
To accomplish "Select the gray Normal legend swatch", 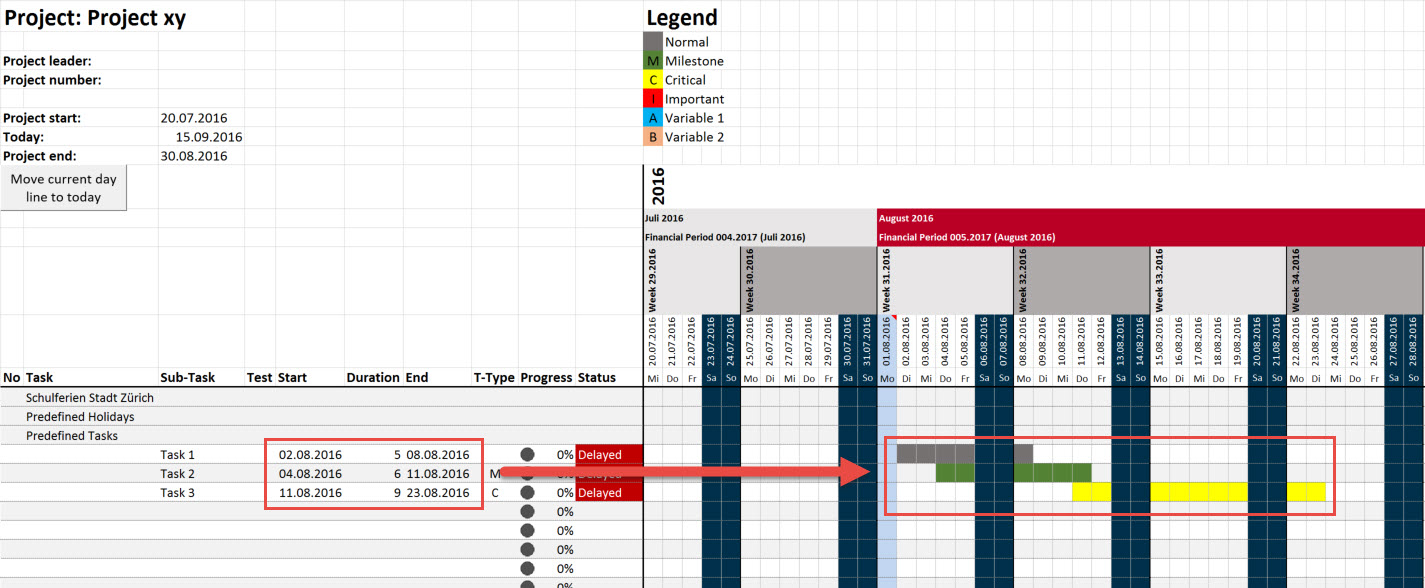I will click(x=653, y=42).
